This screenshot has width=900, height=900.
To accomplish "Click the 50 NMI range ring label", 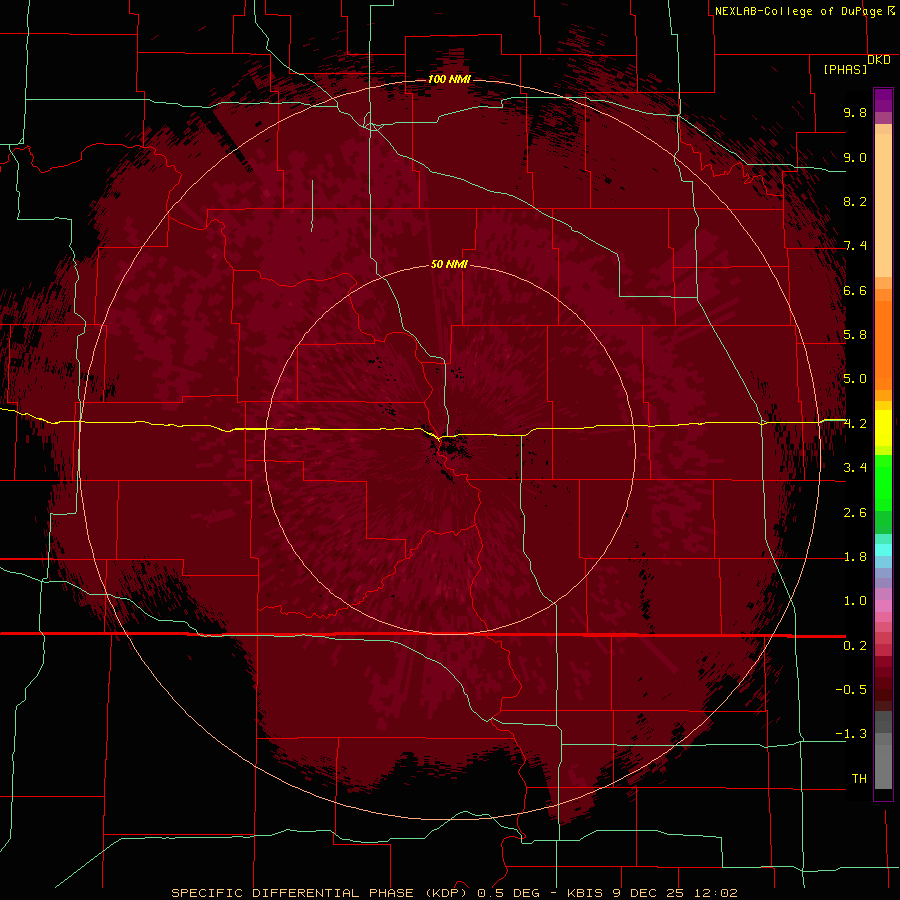I will pyautogui.click(x=449, y=264).
